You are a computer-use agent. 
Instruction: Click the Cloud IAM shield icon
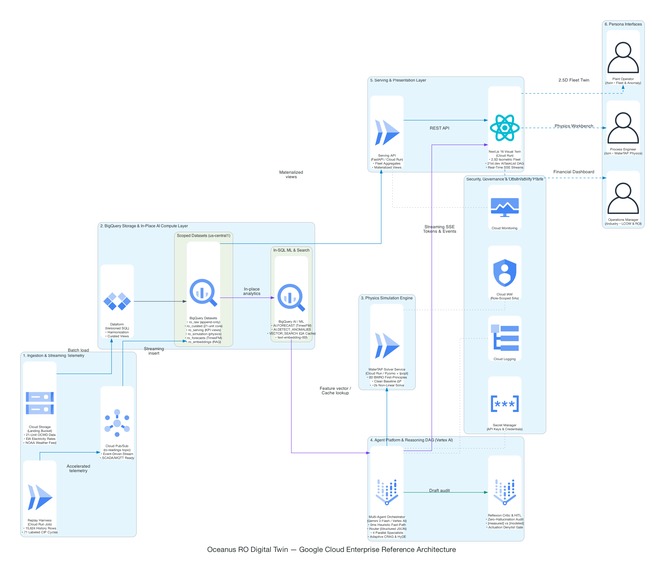(504, 273)
